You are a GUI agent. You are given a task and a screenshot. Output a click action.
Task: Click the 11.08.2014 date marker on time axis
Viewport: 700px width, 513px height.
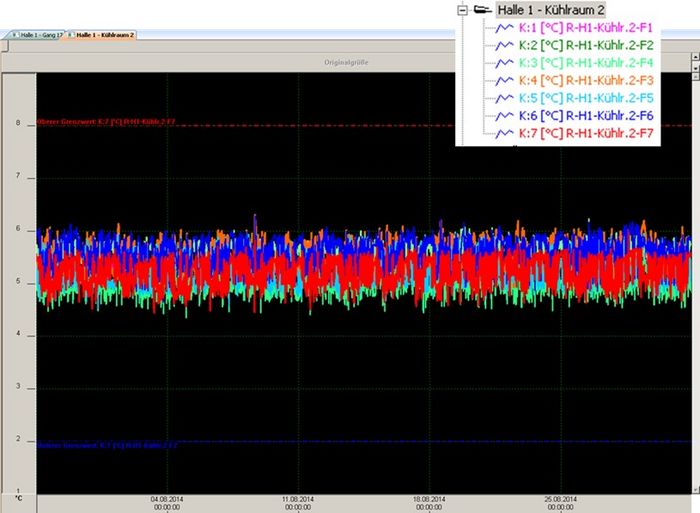(x=298, y=500)
